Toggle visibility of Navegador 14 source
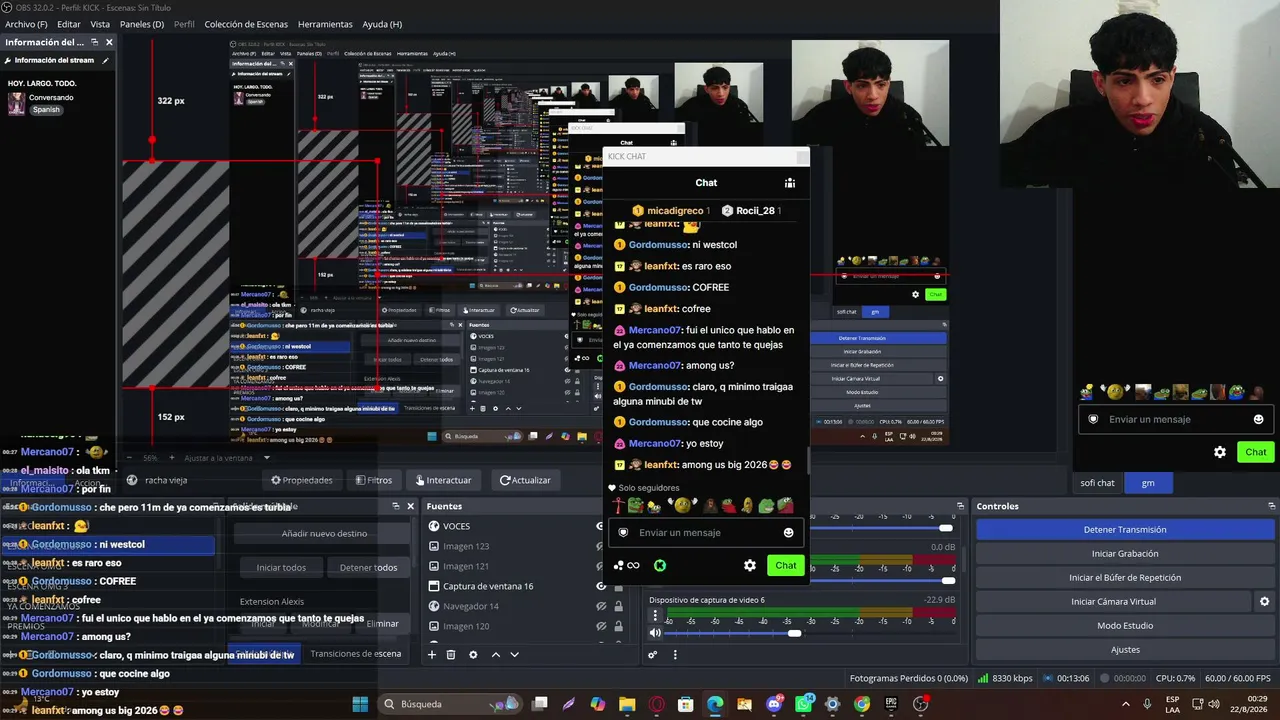This screenshot has width=1280, height=720. pyautogui.click(x=601, y=606)
